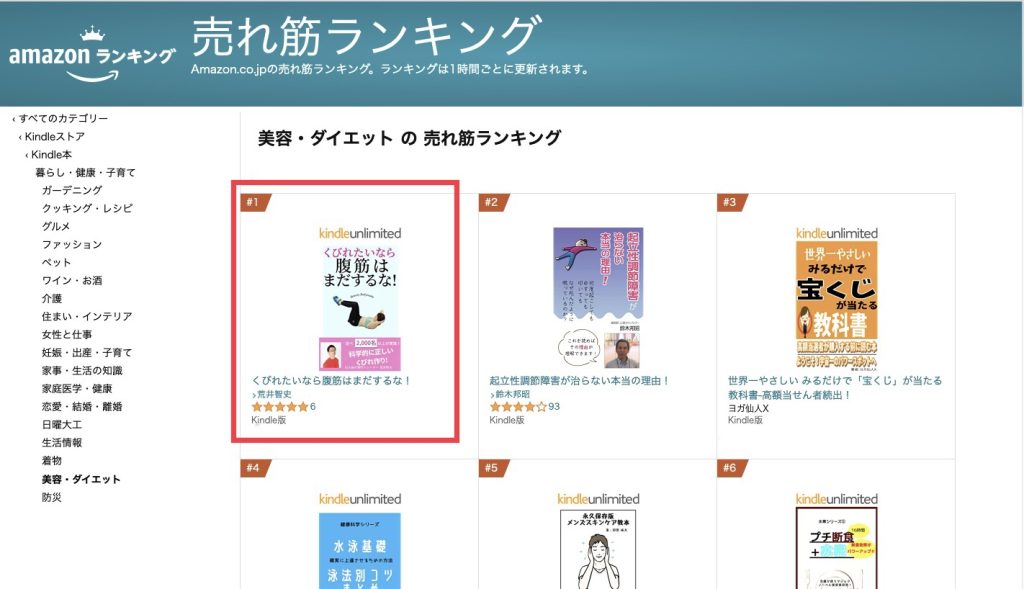1024x589 pixels.
Task: Go up to Kindleストア category
Action: (x=52, y=136)
